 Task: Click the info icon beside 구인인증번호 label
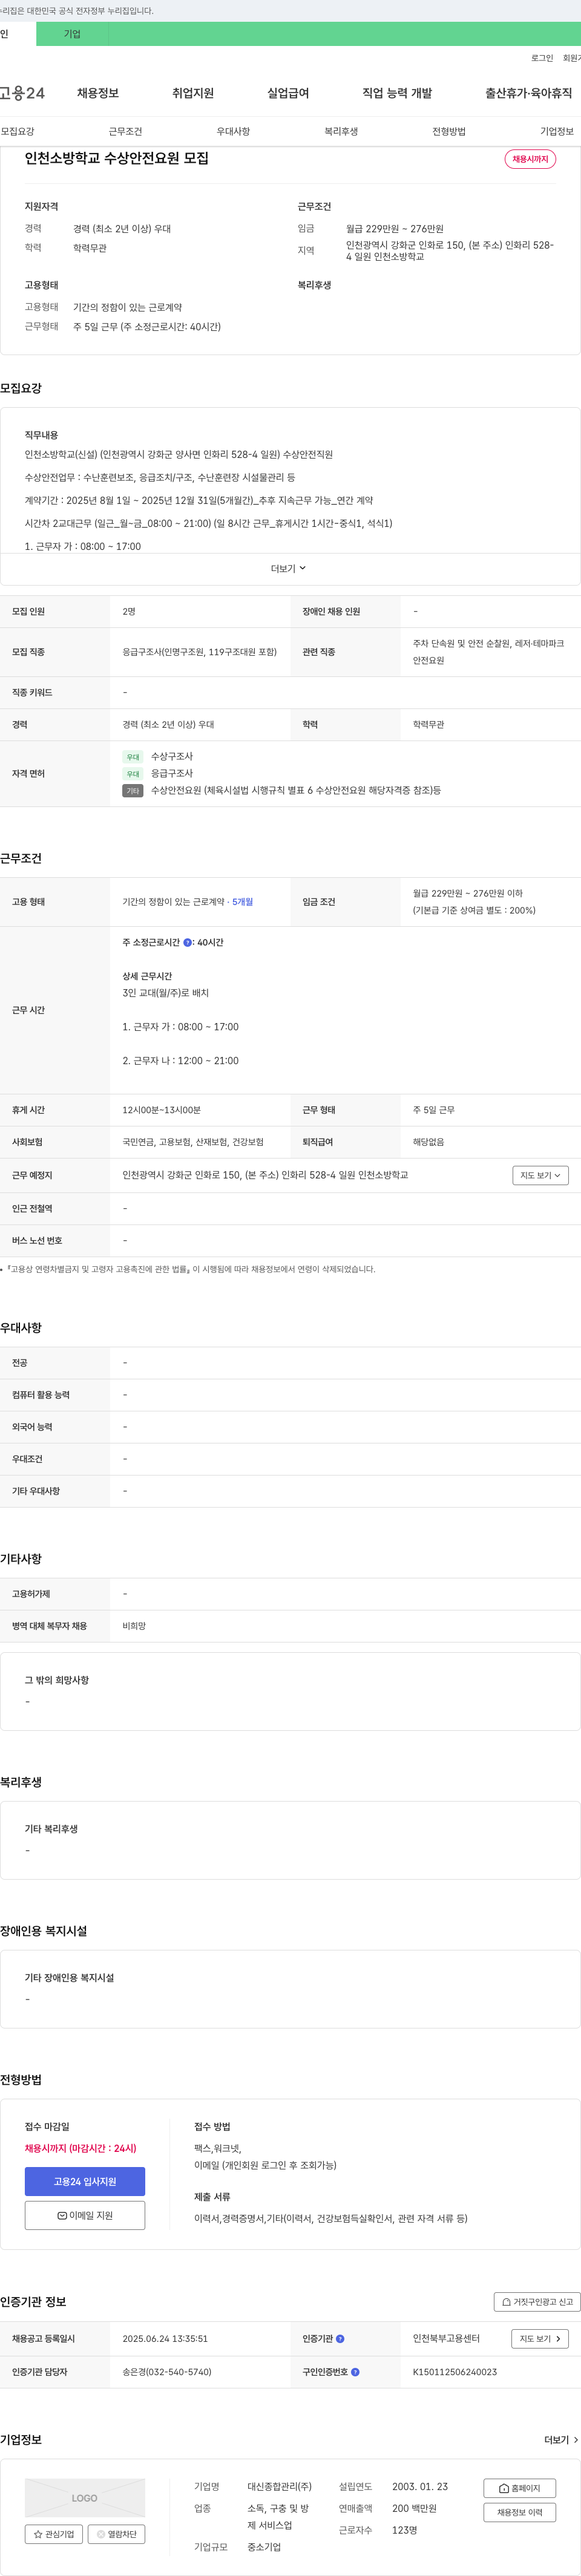(355, 2372)
